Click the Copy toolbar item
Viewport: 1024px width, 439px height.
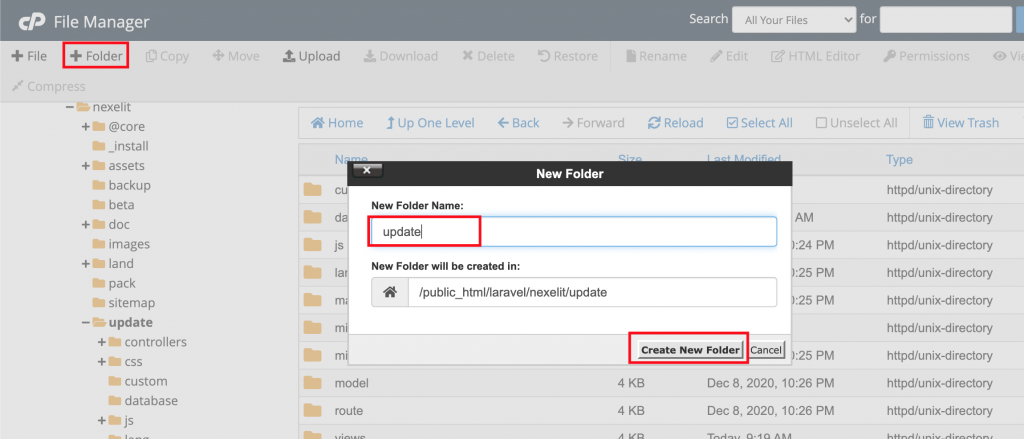(167, 56)
